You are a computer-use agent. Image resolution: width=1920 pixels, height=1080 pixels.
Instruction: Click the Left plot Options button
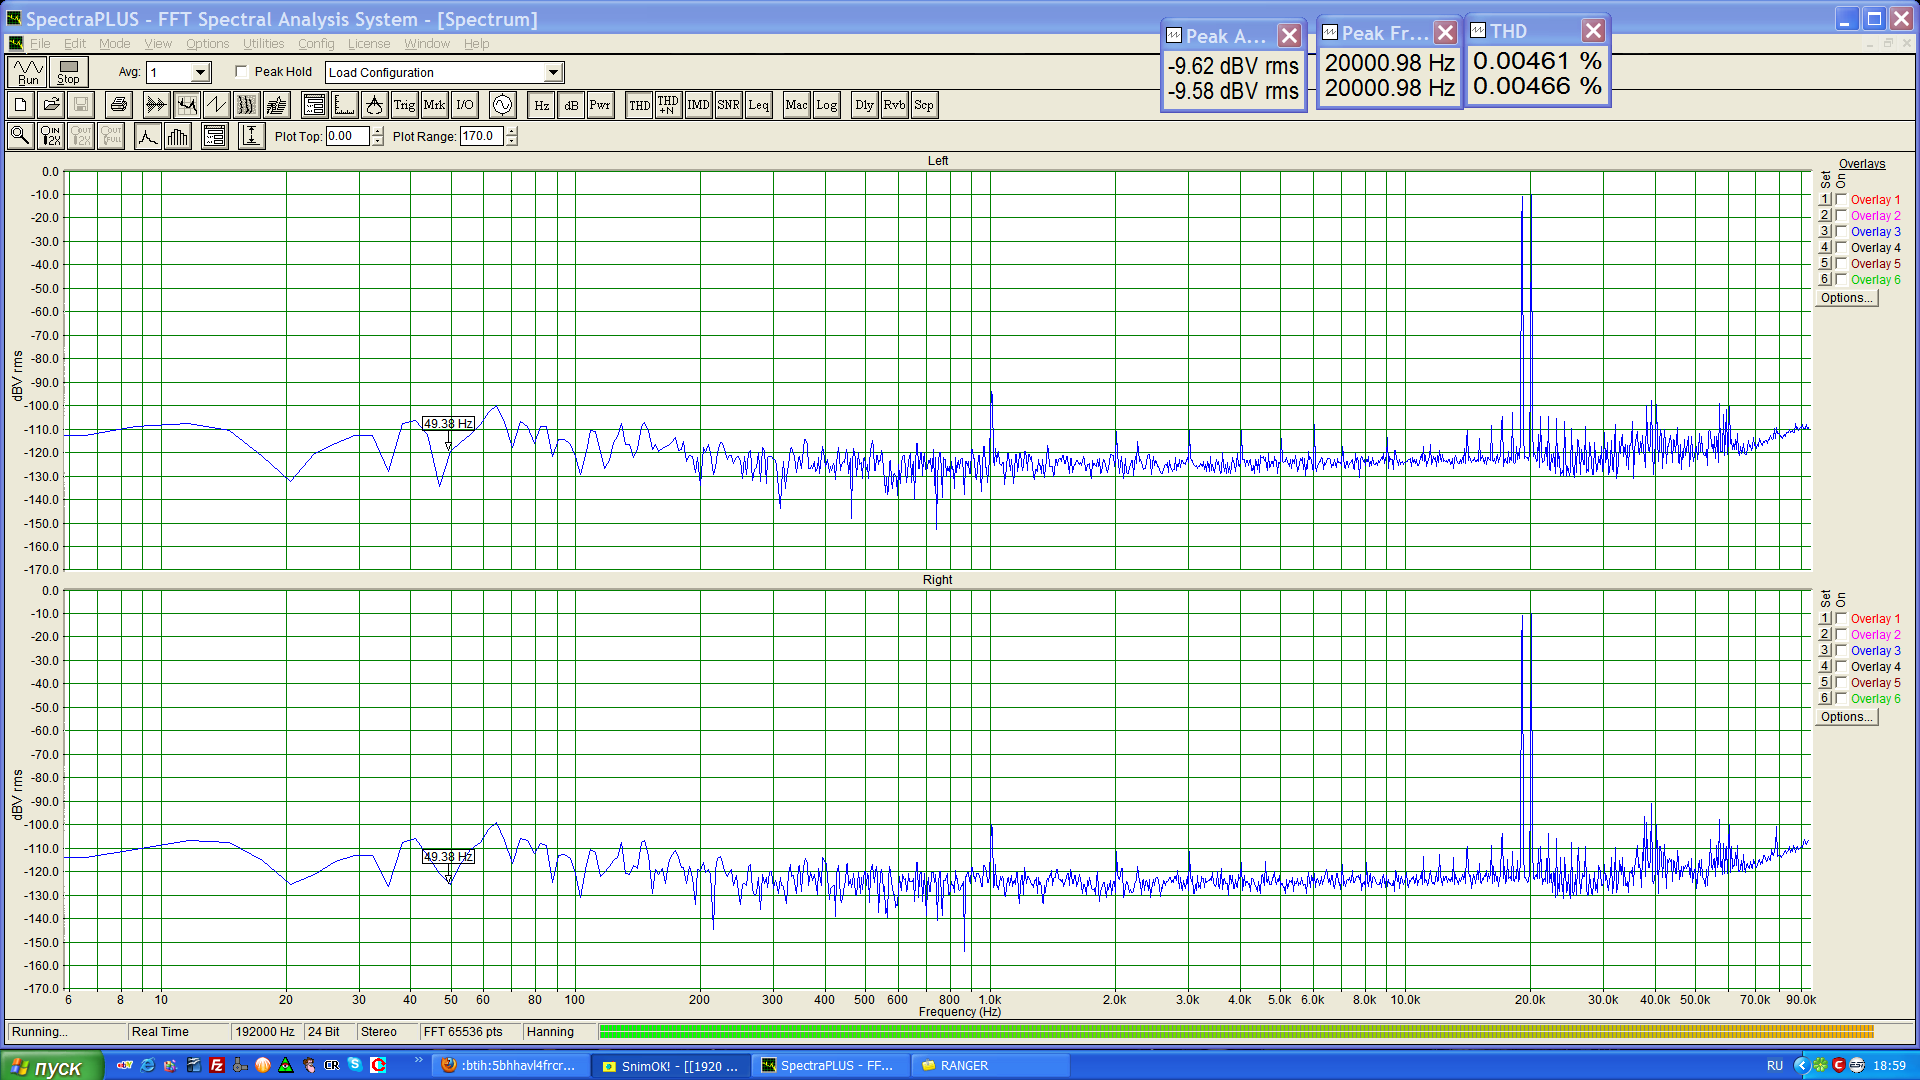[1846, 298]
